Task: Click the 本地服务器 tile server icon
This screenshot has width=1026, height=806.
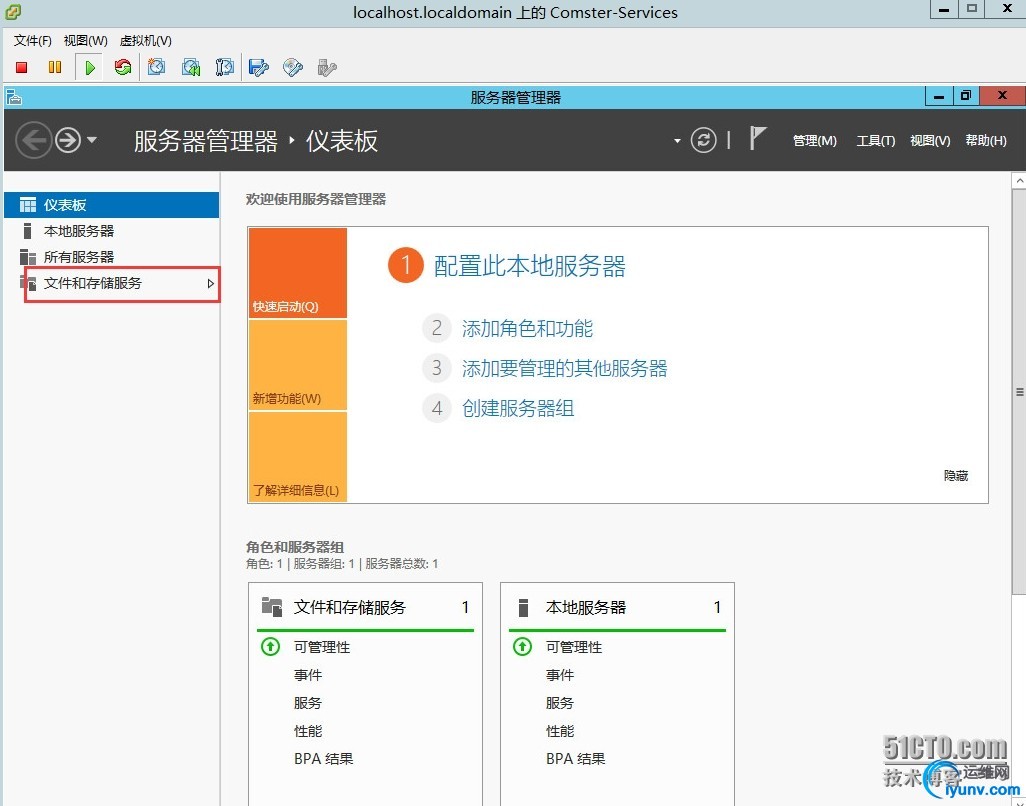Action: (523, 608)
